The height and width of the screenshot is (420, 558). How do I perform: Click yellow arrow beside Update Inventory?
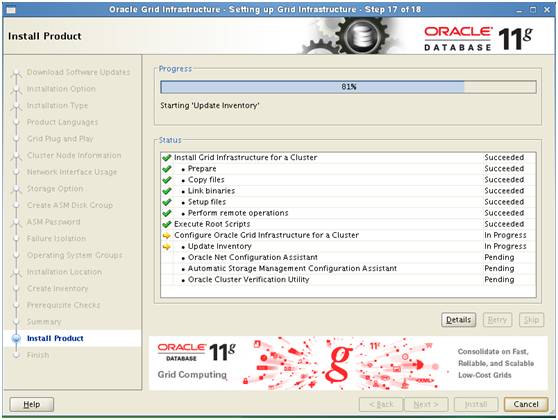pos(167,246)
